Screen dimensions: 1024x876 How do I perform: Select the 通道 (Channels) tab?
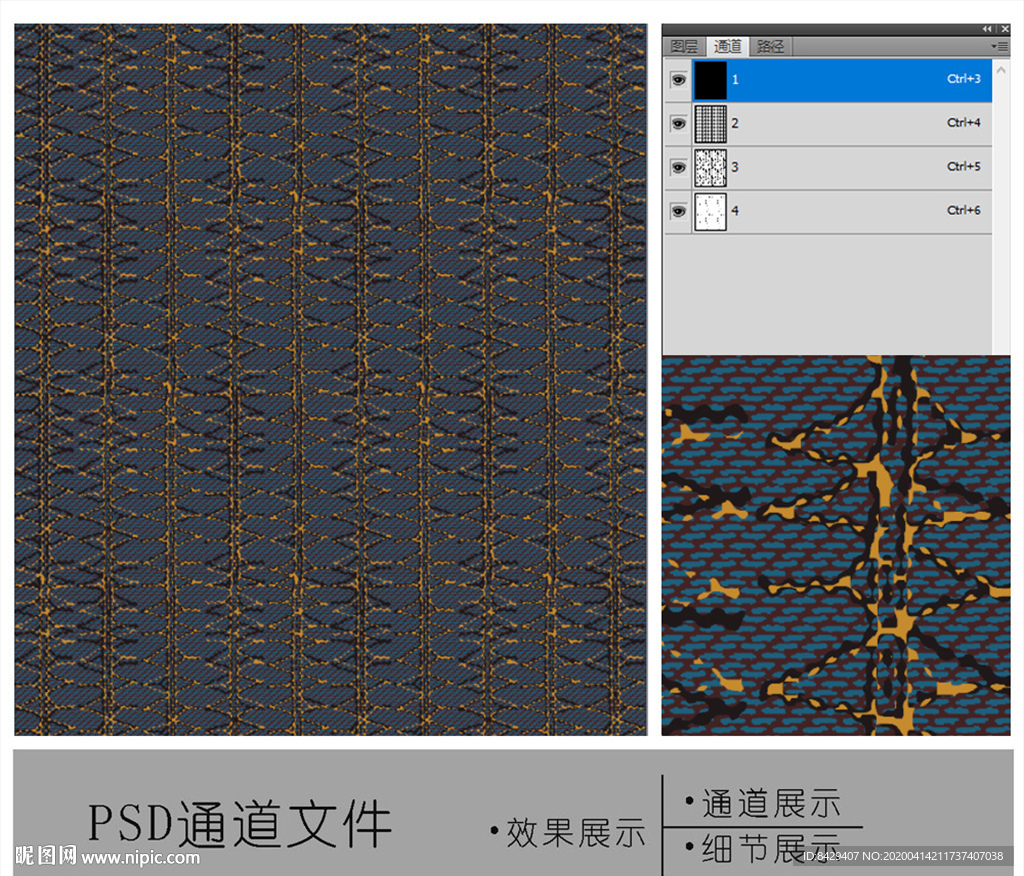pos(727,46)
